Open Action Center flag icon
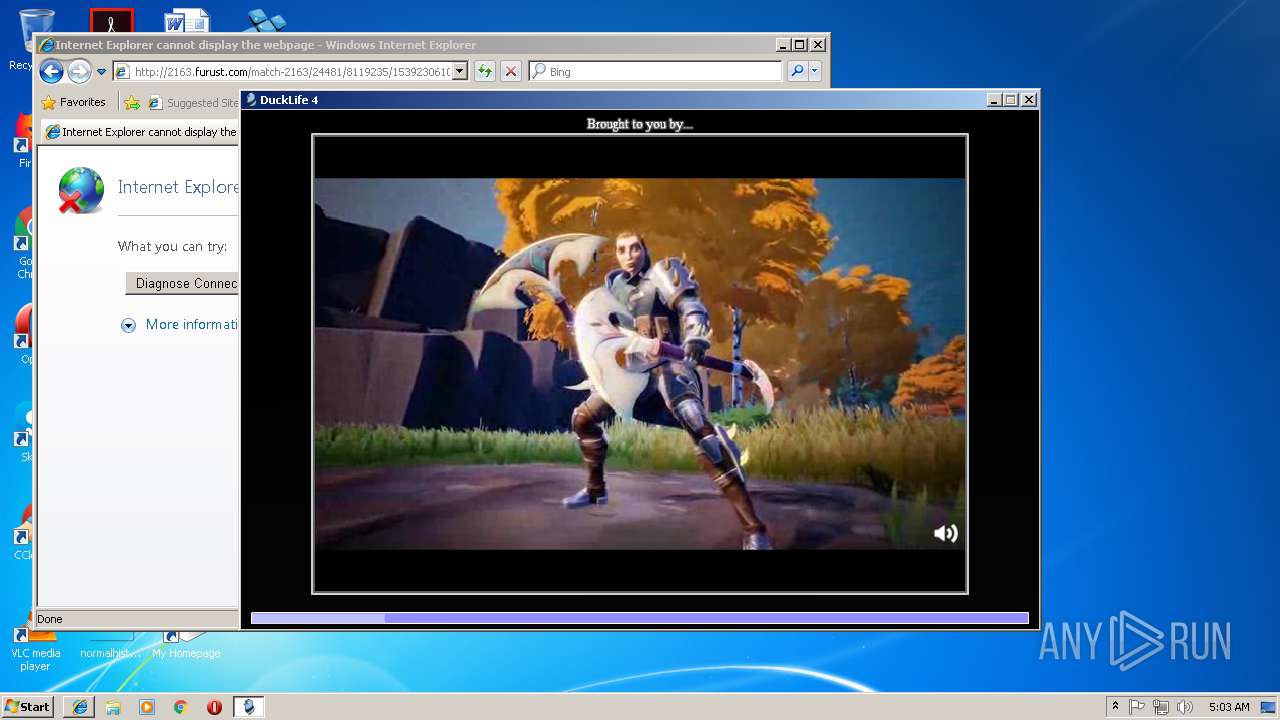 point(1137,707)
